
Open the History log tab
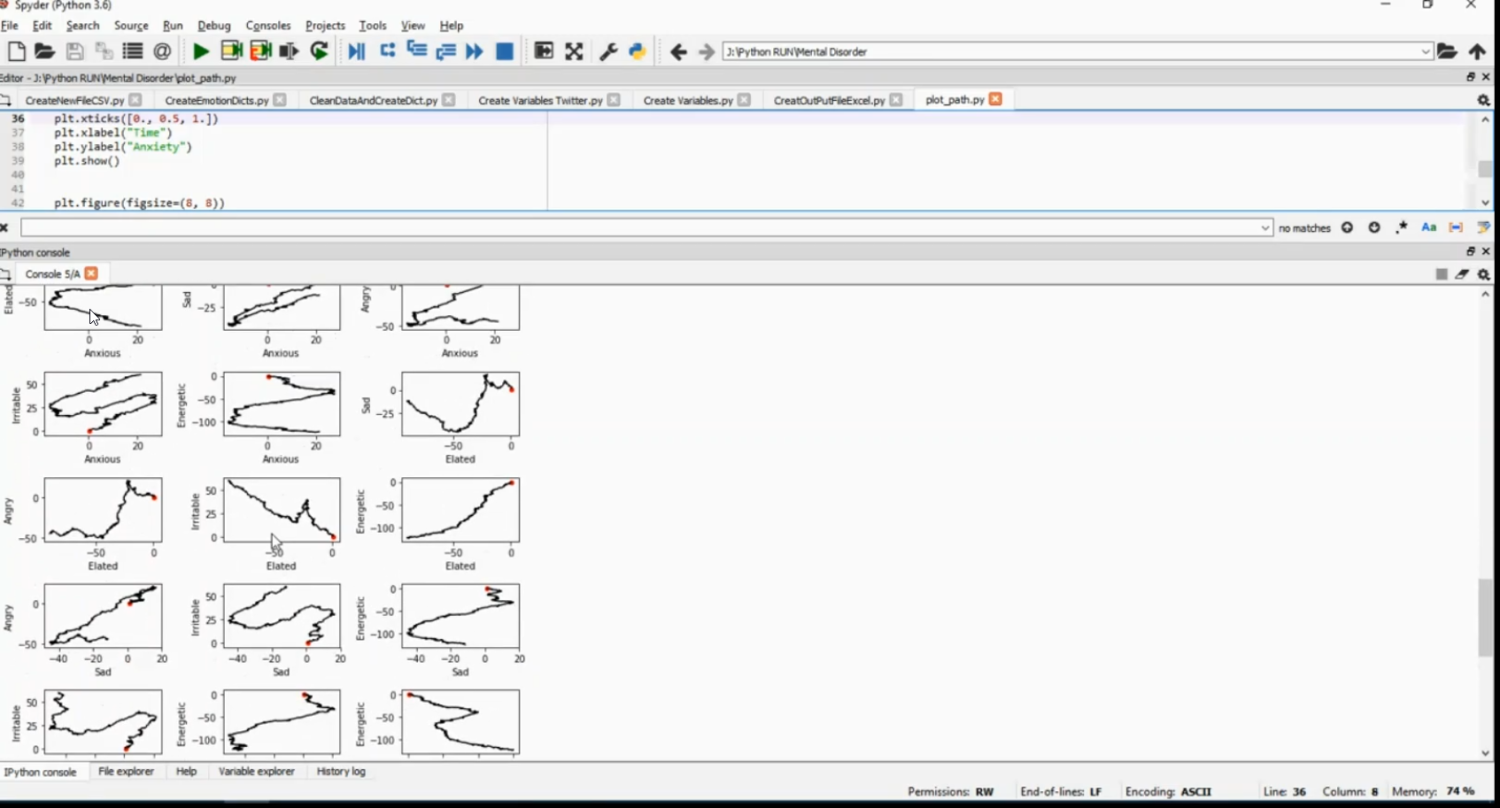click(341, 772)
